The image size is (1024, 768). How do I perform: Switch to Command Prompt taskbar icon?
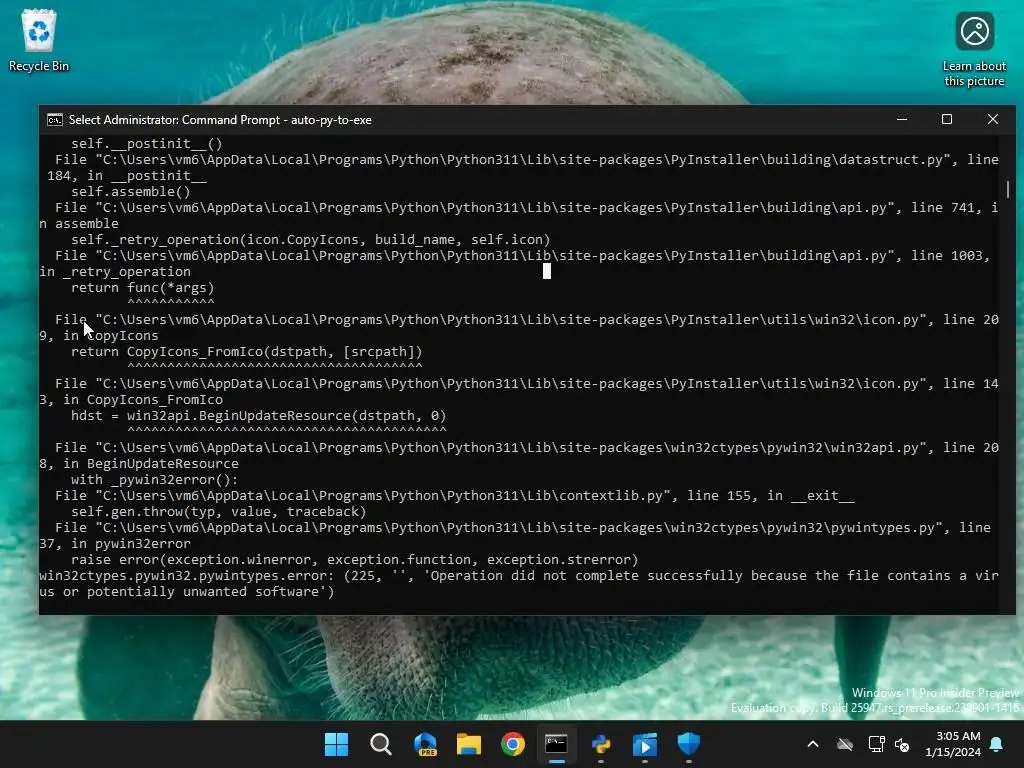pyautogui.click(x=556, y=744)
